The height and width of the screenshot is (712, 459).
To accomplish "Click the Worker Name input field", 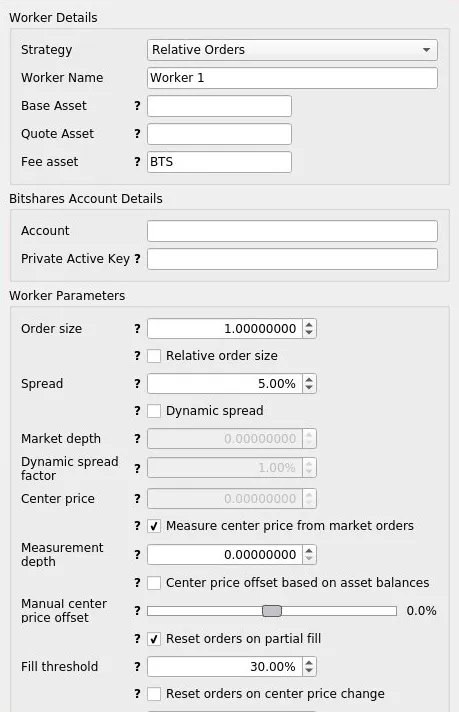I will [292, 78].
